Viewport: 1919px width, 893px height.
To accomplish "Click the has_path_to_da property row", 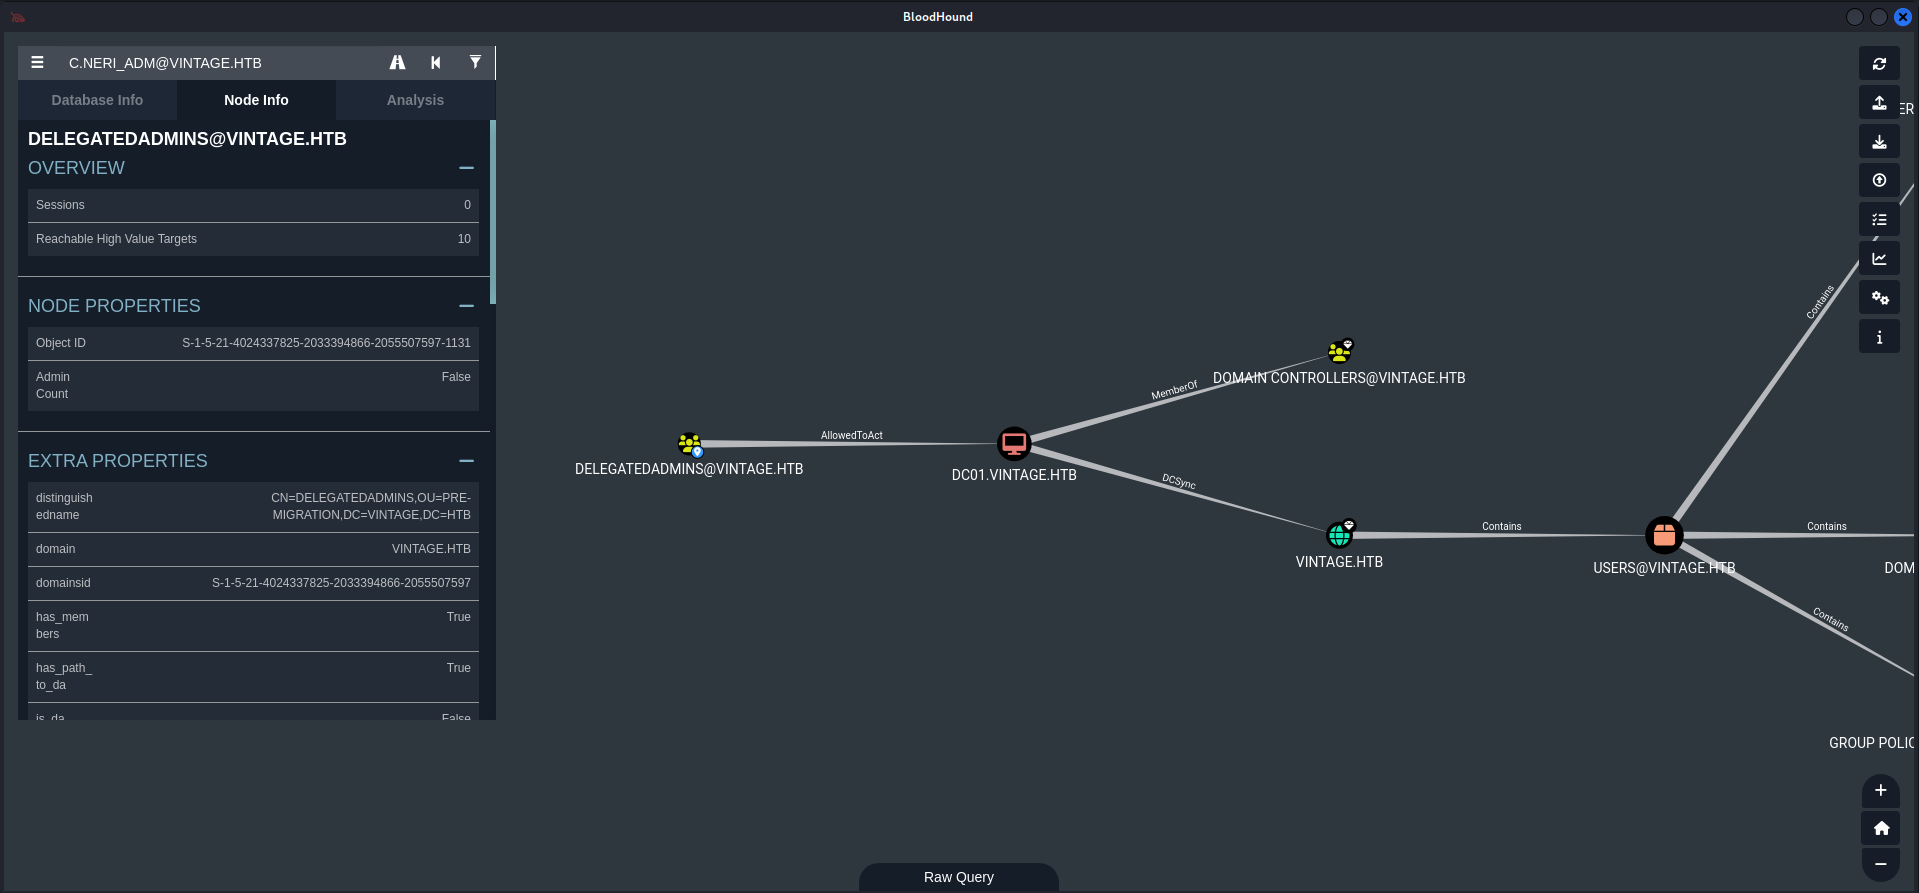I will pyautogui.click(x=253, y=677).
